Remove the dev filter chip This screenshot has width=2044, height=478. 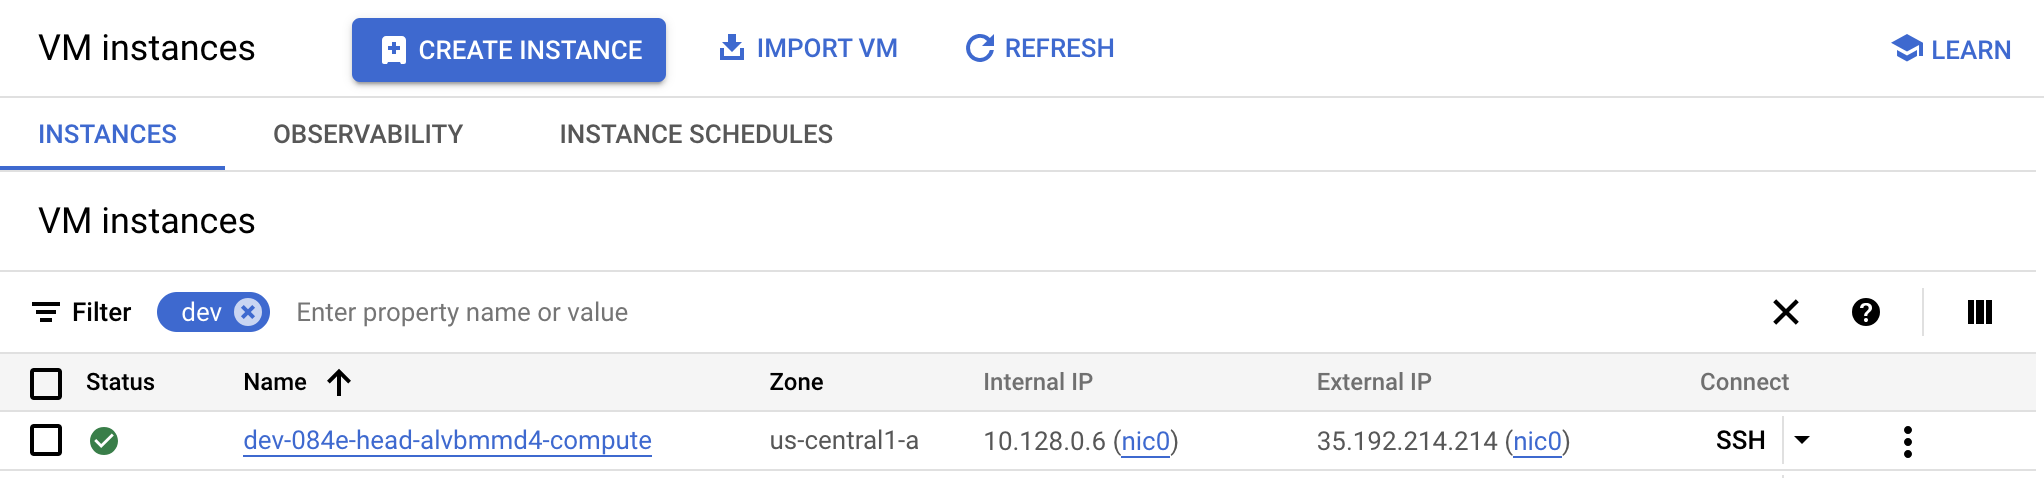[248, 312]
